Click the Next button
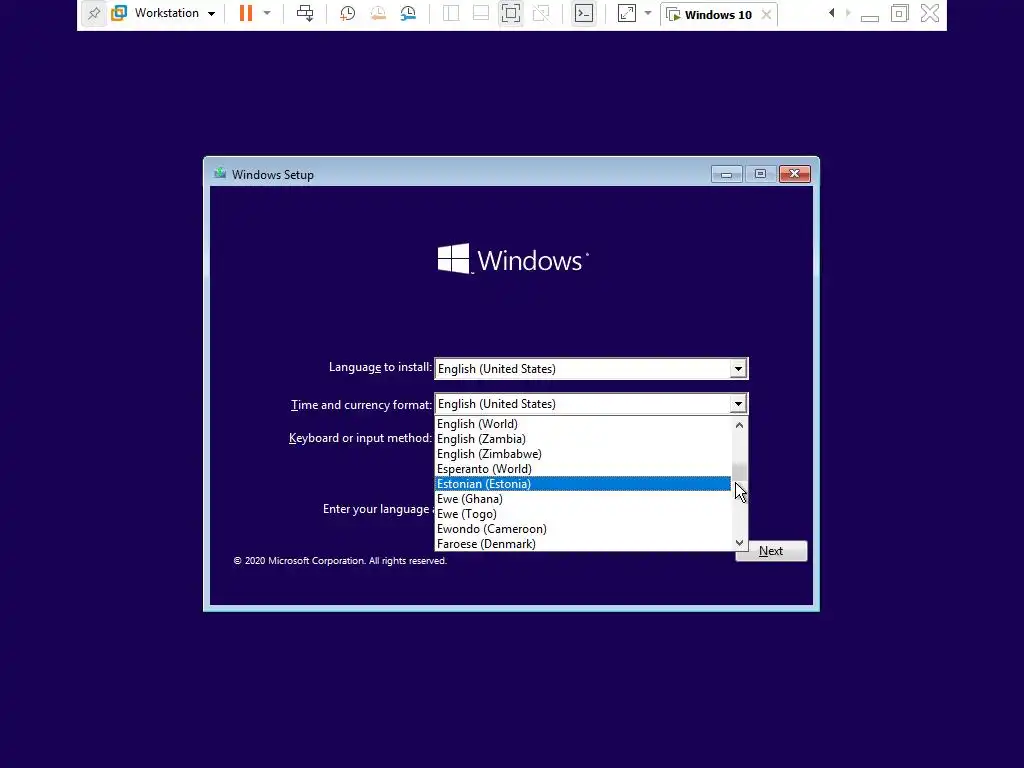 click(771, 551)
